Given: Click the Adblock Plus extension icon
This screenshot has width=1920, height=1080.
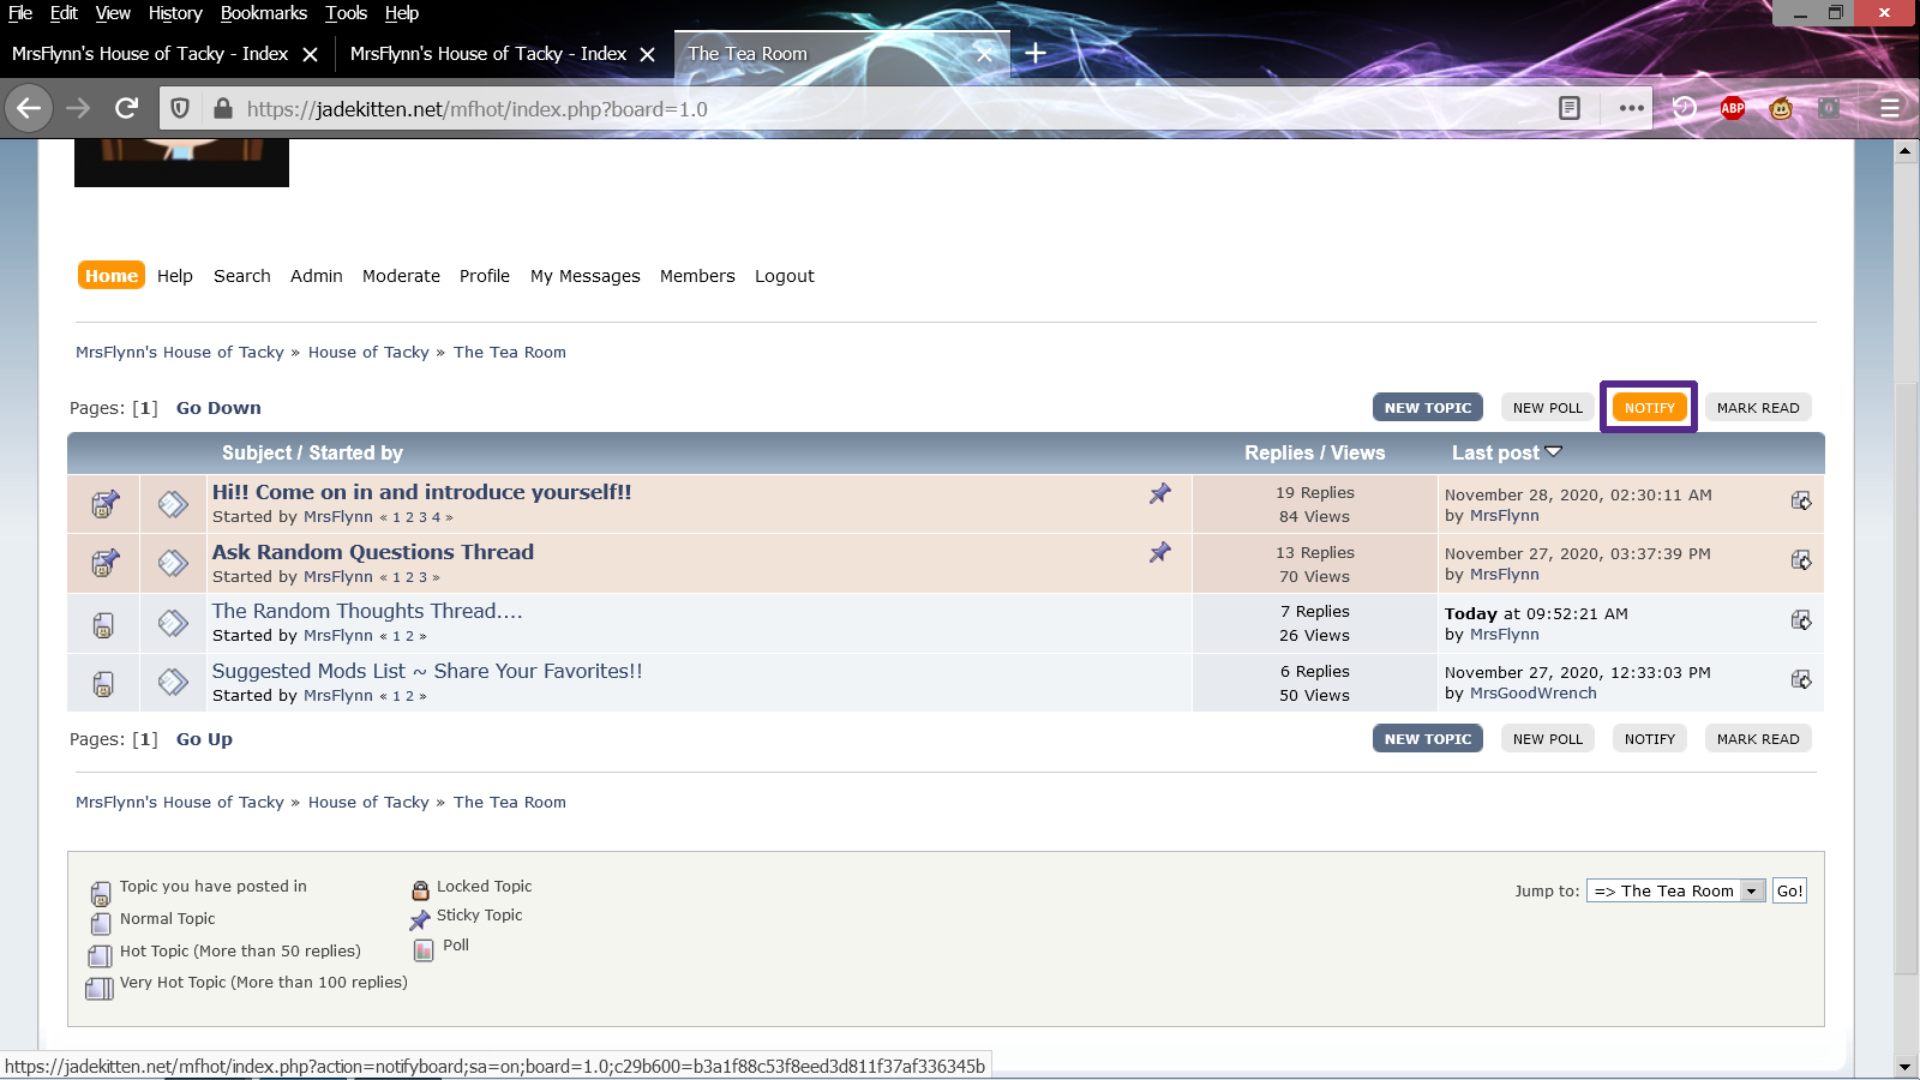Looking at the screenshot, I should (1733, 109).
